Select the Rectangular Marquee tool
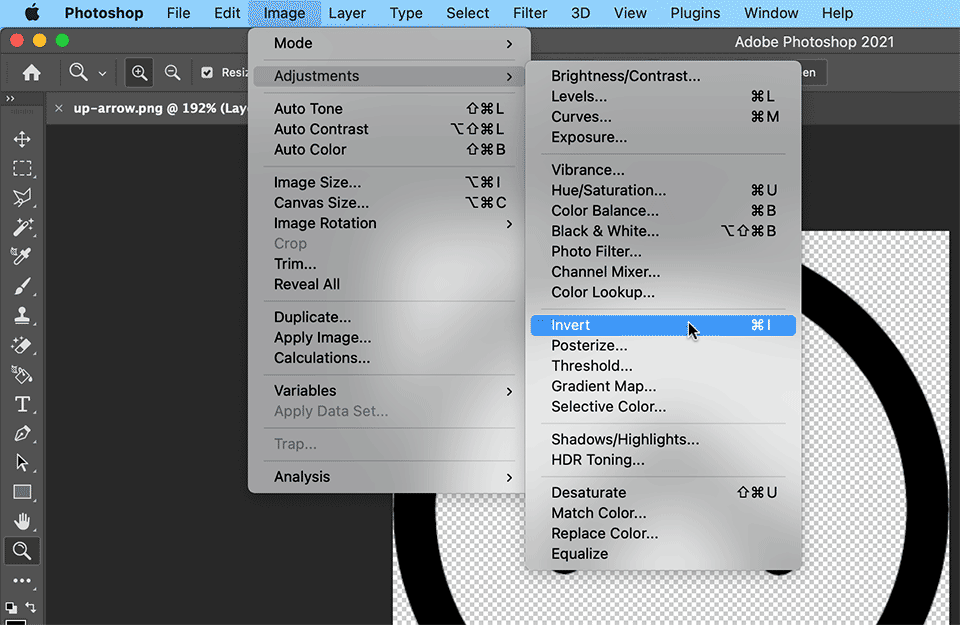Viewport: 960px width, 625px height. pos(22,168)
